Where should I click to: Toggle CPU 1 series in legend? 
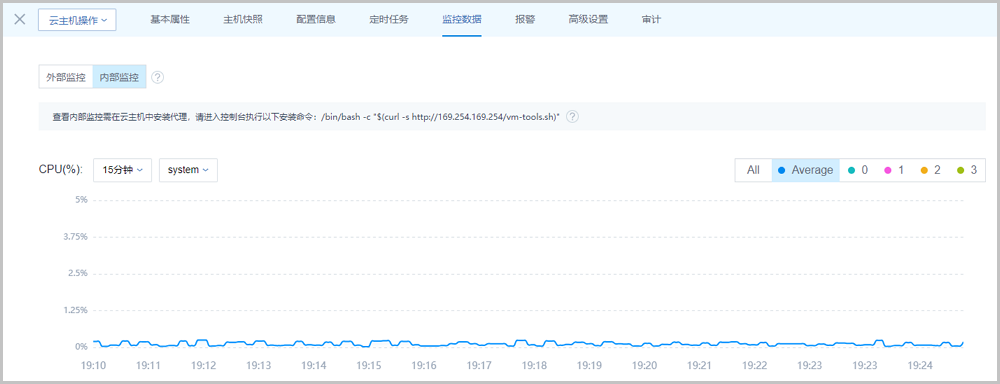(x=894, y=170)
